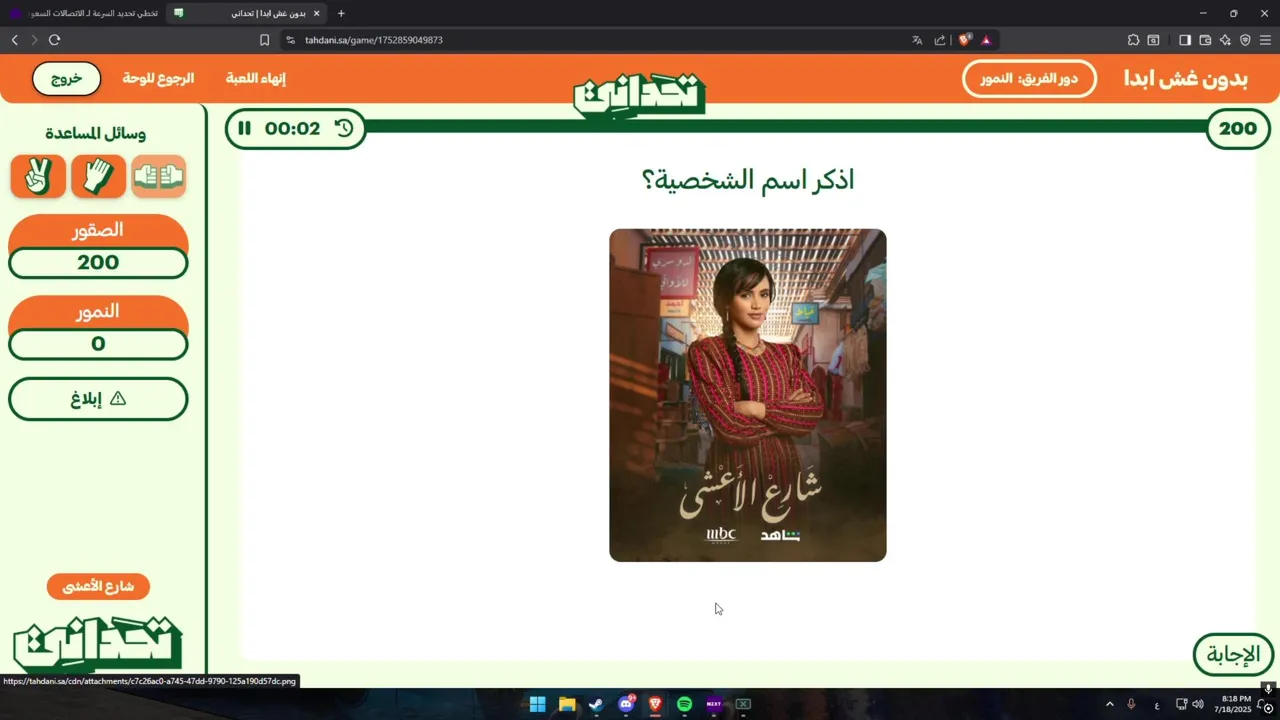Viewport: 1280px width, 720px height.
Task: Open Steam from the taskbar
Action: pos(596,704)
